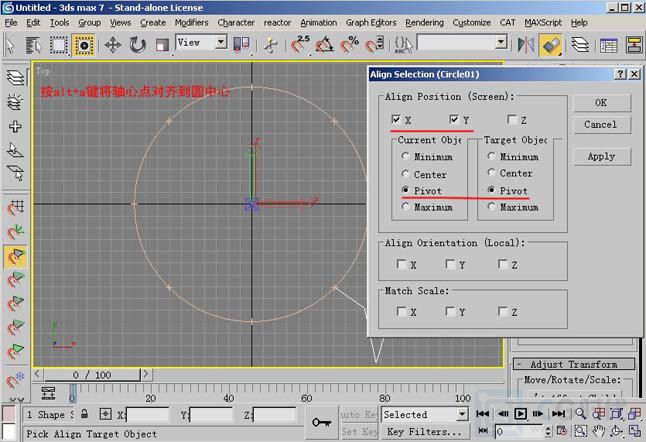This screenshot has width=646, height=442.
Task: Click the Set Keys key icon
Action: pos(321,422)
